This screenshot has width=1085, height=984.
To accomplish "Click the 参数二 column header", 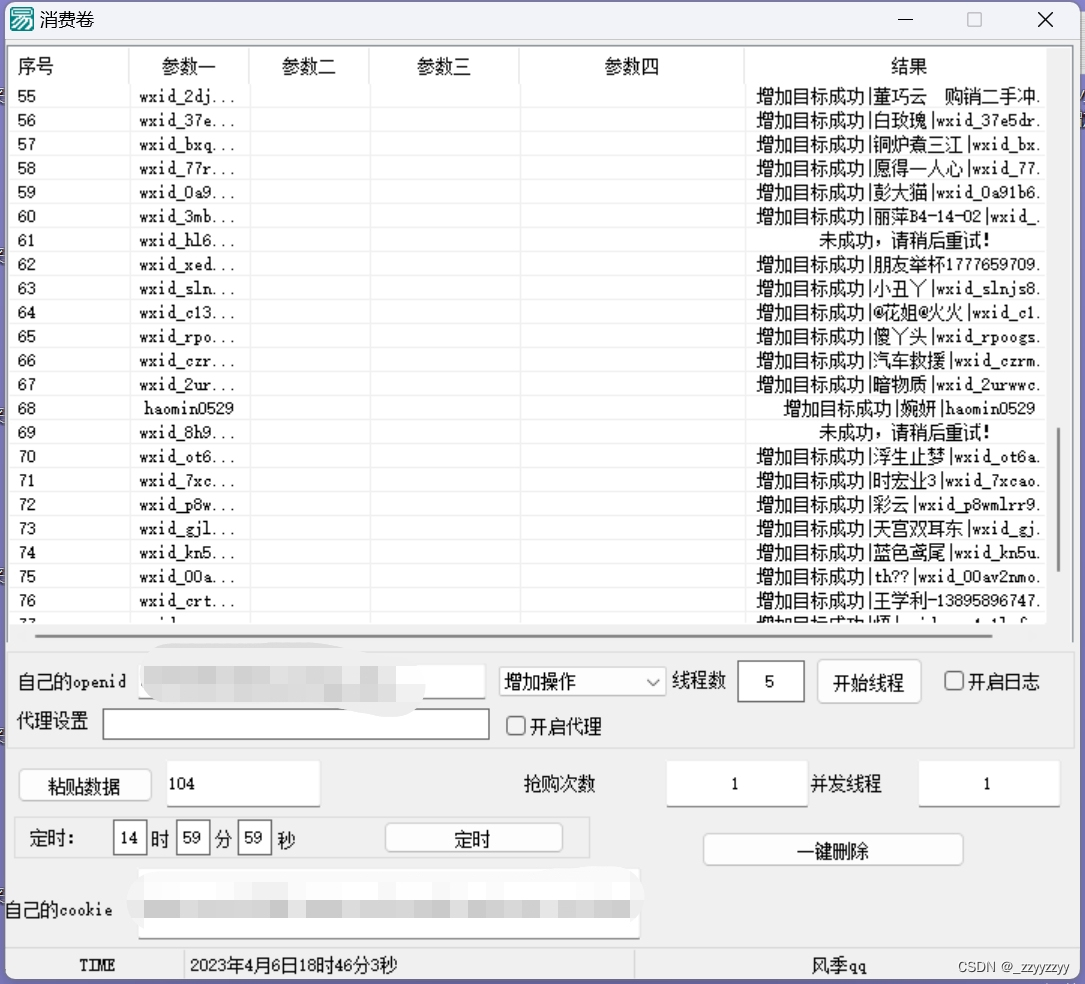I will tap(309, 66).
